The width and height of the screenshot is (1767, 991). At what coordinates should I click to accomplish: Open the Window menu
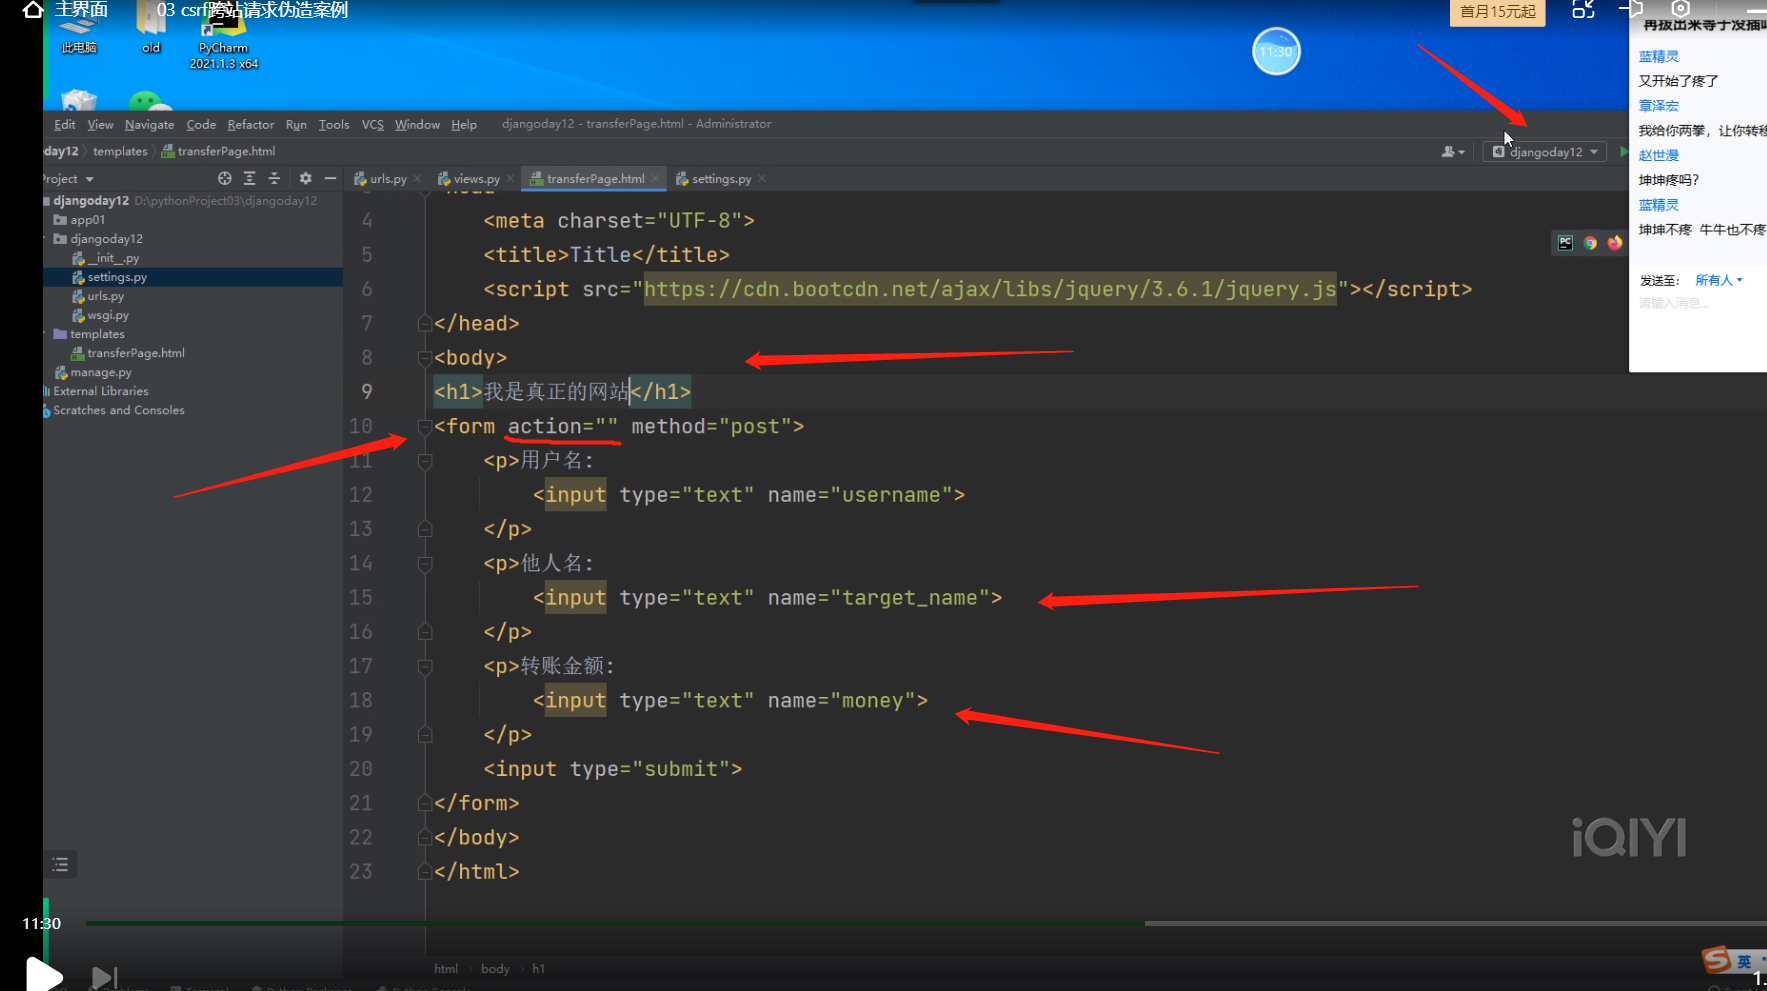coord(417,124)
